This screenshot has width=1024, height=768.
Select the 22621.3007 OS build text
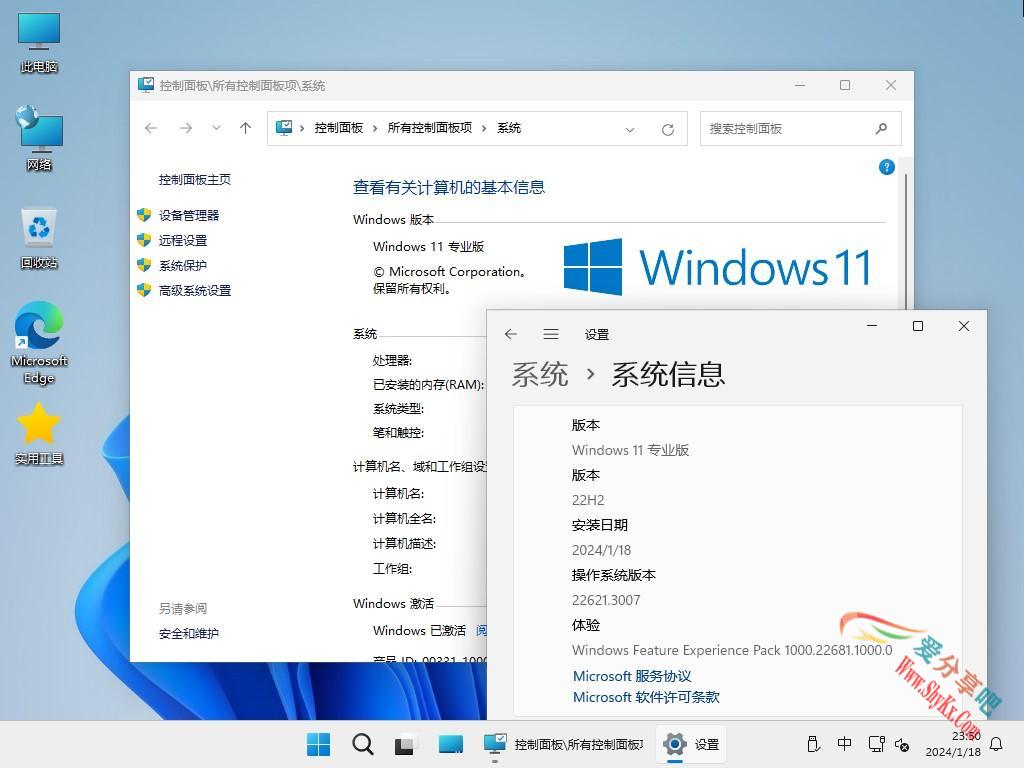point(606,600)
